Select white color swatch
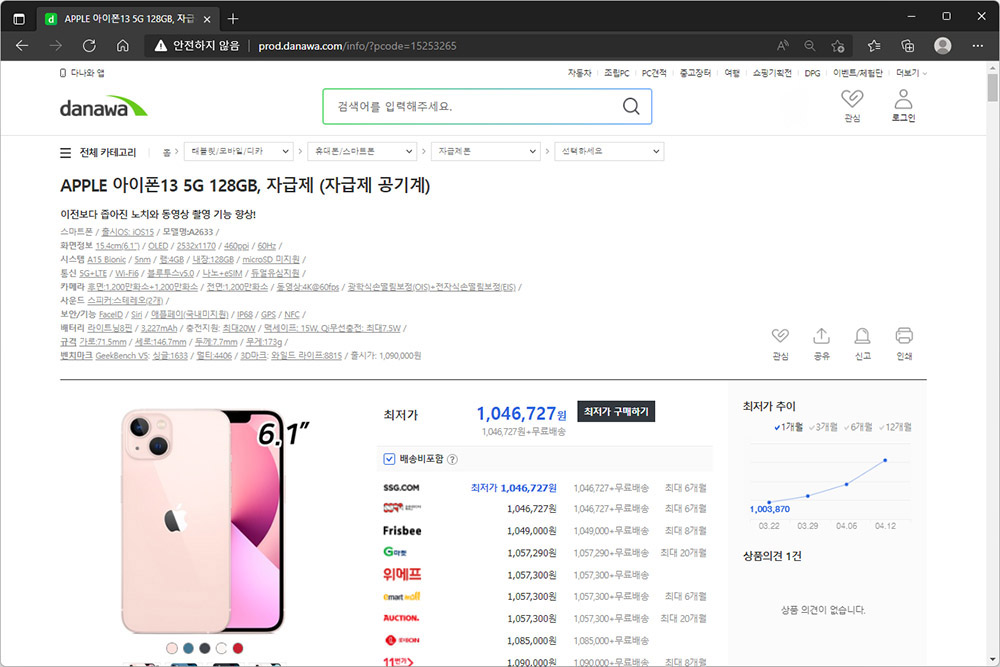Viewport: 1000px width, 667px height. 221,648
